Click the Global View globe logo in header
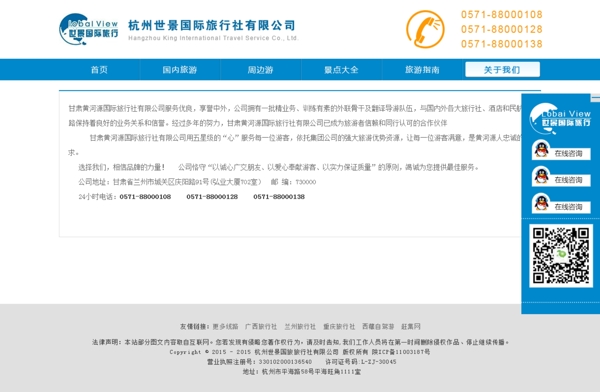This screenshot has height=392, width=600. tap(88, 29)
